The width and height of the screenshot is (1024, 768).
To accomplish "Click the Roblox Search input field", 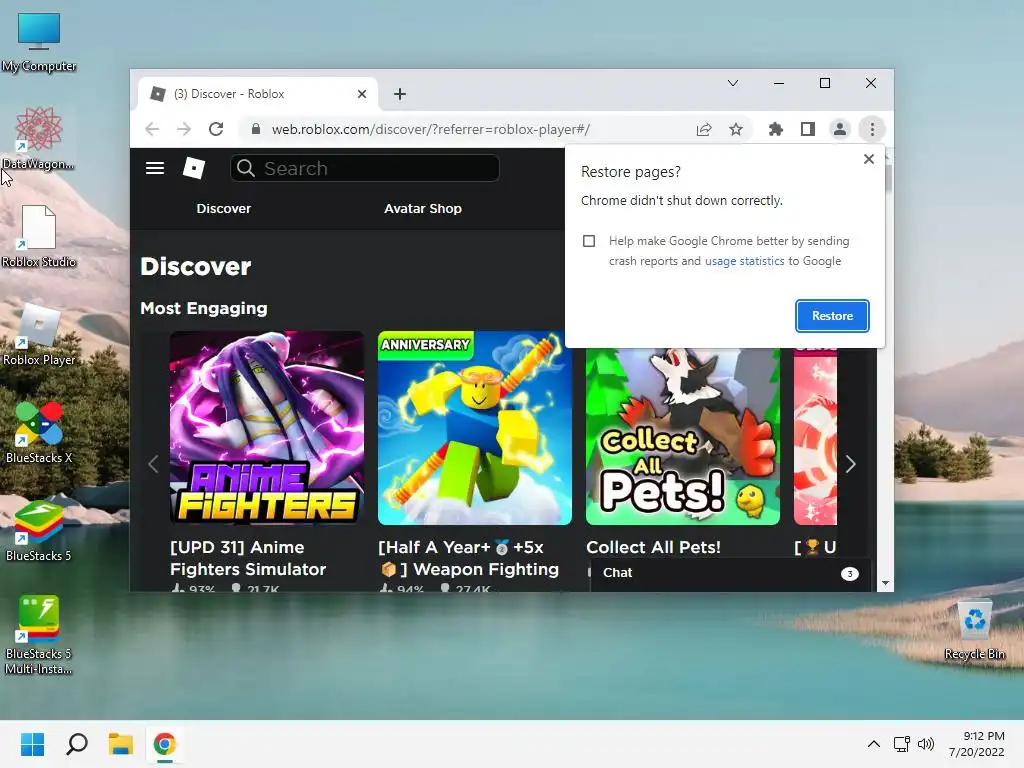I will click(x=365, y=168).
